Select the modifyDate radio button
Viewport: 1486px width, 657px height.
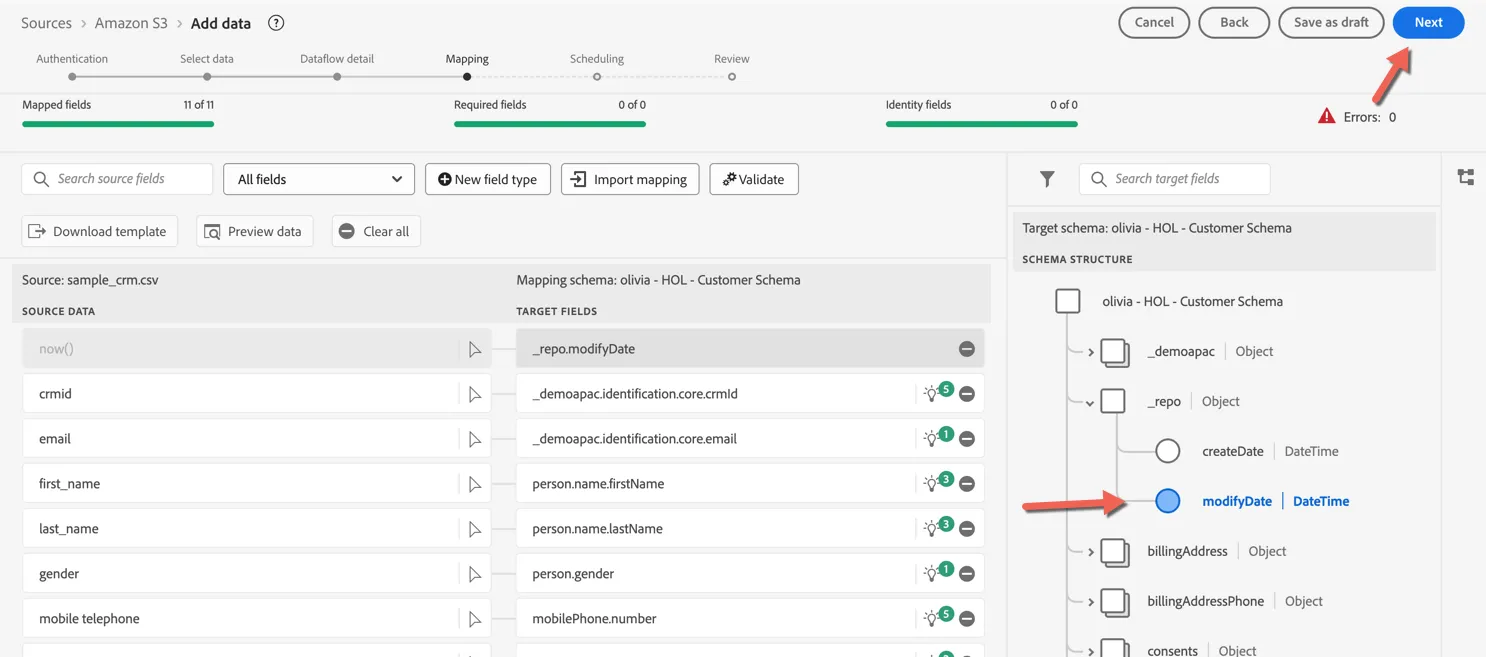tap(1167, 501)
